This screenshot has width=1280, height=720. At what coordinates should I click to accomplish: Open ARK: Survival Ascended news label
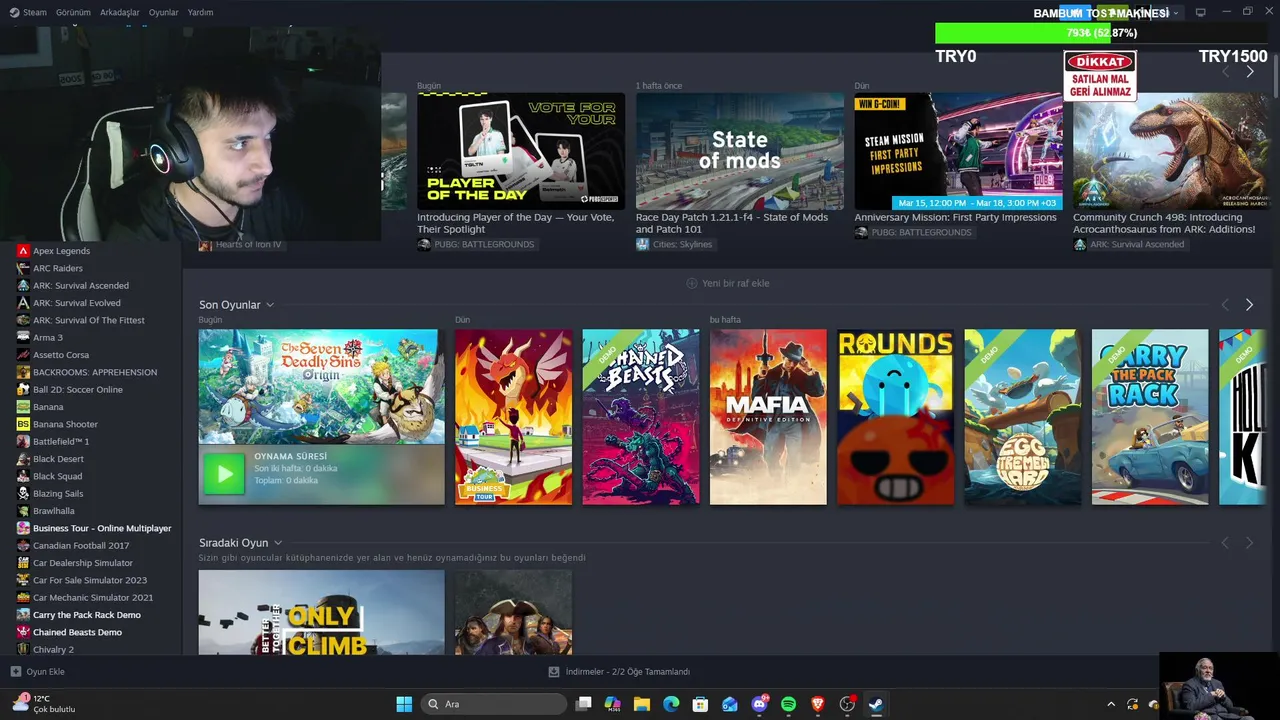pyautogui.click(x=1129, y=244)
